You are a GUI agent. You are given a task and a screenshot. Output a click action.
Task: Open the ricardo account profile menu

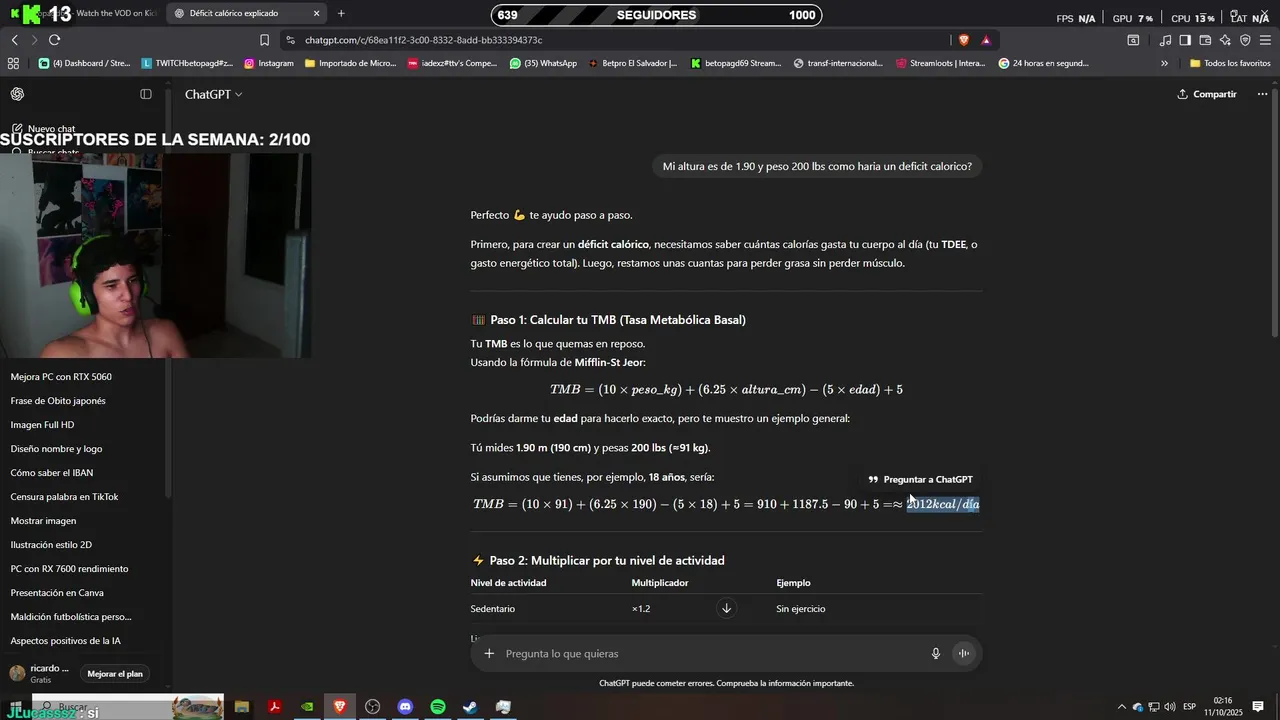40,674
